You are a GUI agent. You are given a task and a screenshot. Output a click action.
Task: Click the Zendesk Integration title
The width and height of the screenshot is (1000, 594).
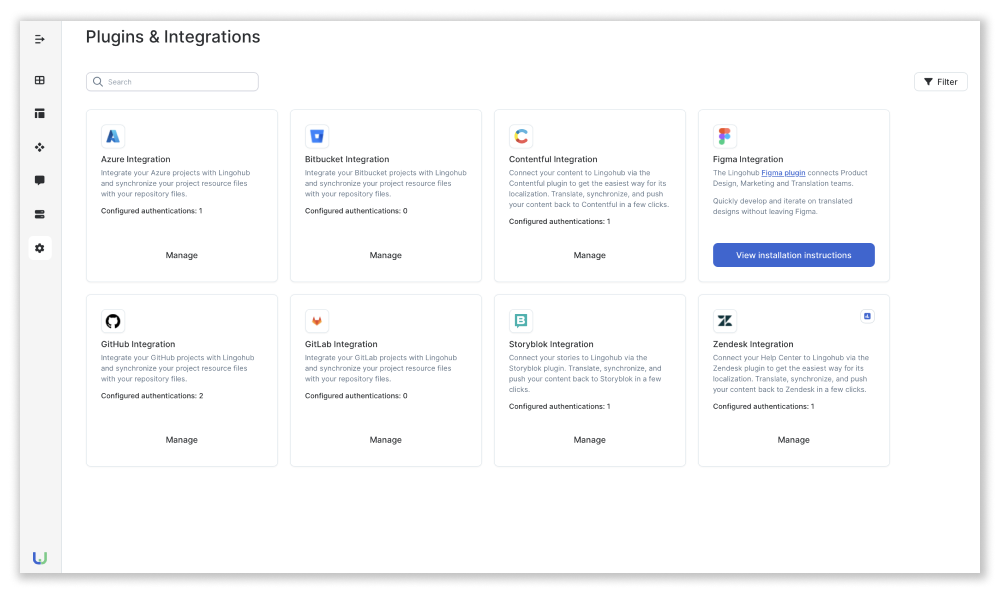click(753, 345)
